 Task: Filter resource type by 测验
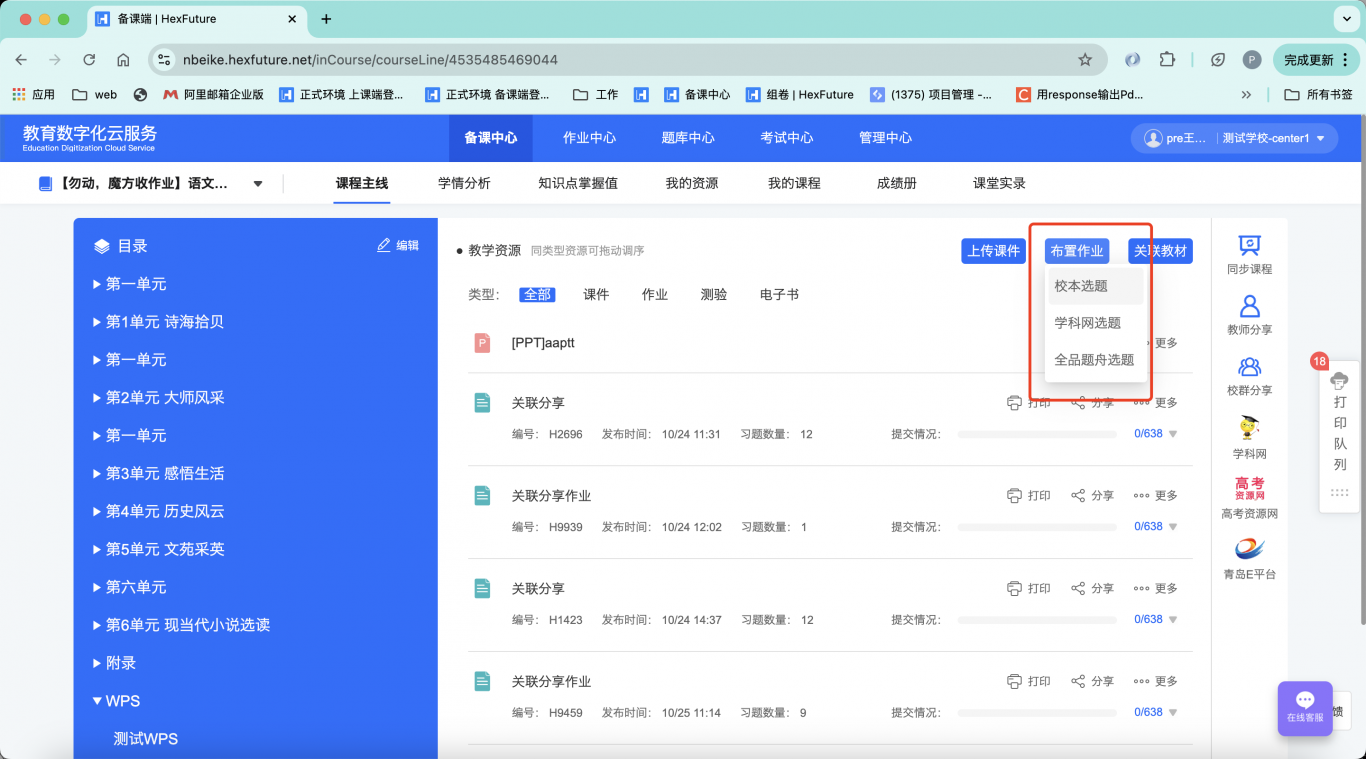pos(714,295)
